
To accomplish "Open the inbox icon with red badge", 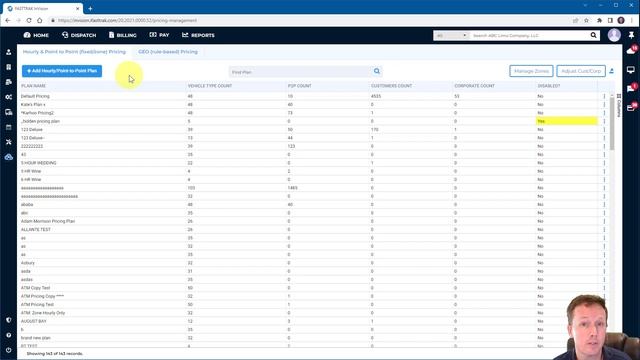I will [631, 107].
